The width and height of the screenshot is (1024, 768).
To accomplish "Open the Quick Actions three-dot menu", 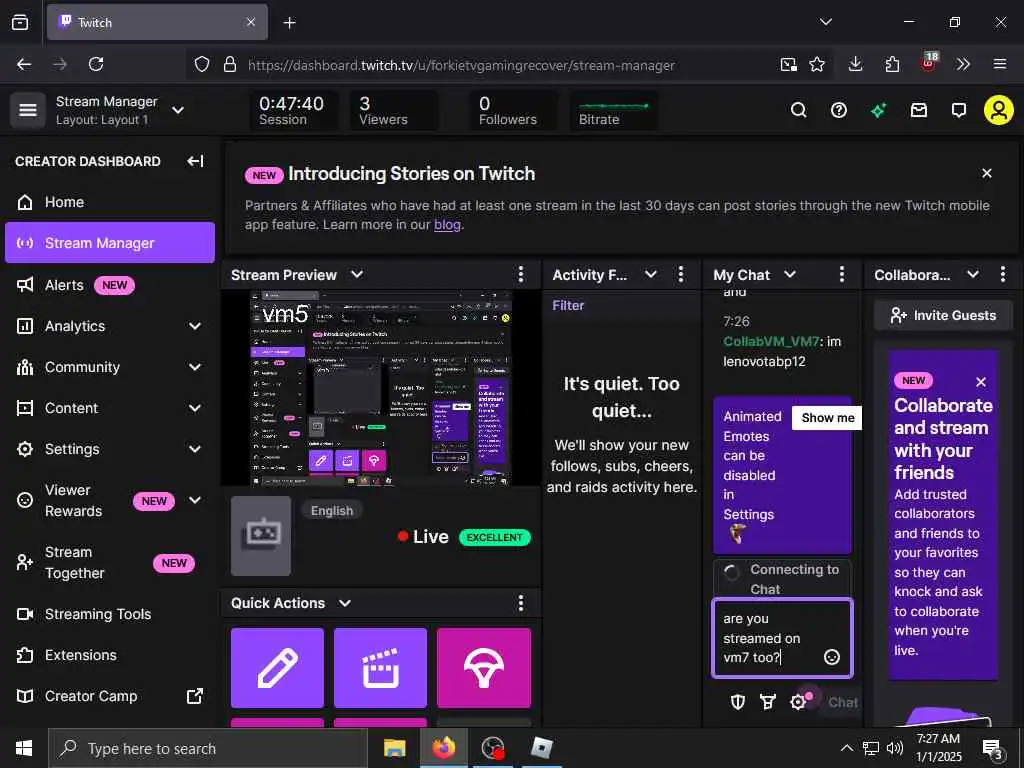I will (520, 603).
